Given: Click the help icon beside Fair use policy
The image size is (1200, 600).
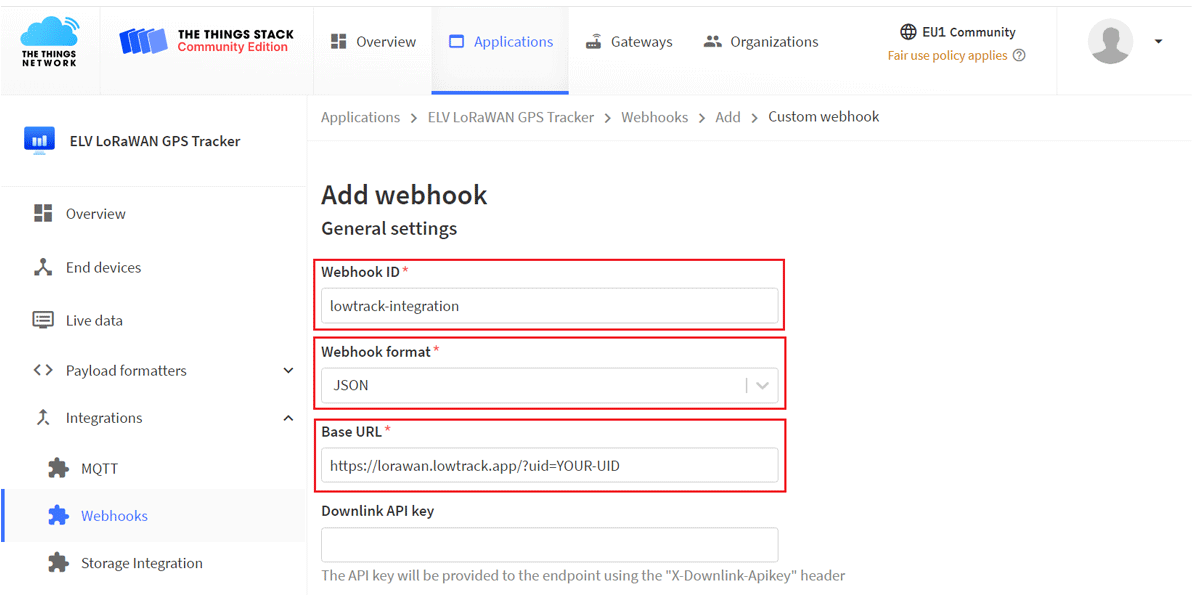Looking at the screenshot, I should point(1019,56).
